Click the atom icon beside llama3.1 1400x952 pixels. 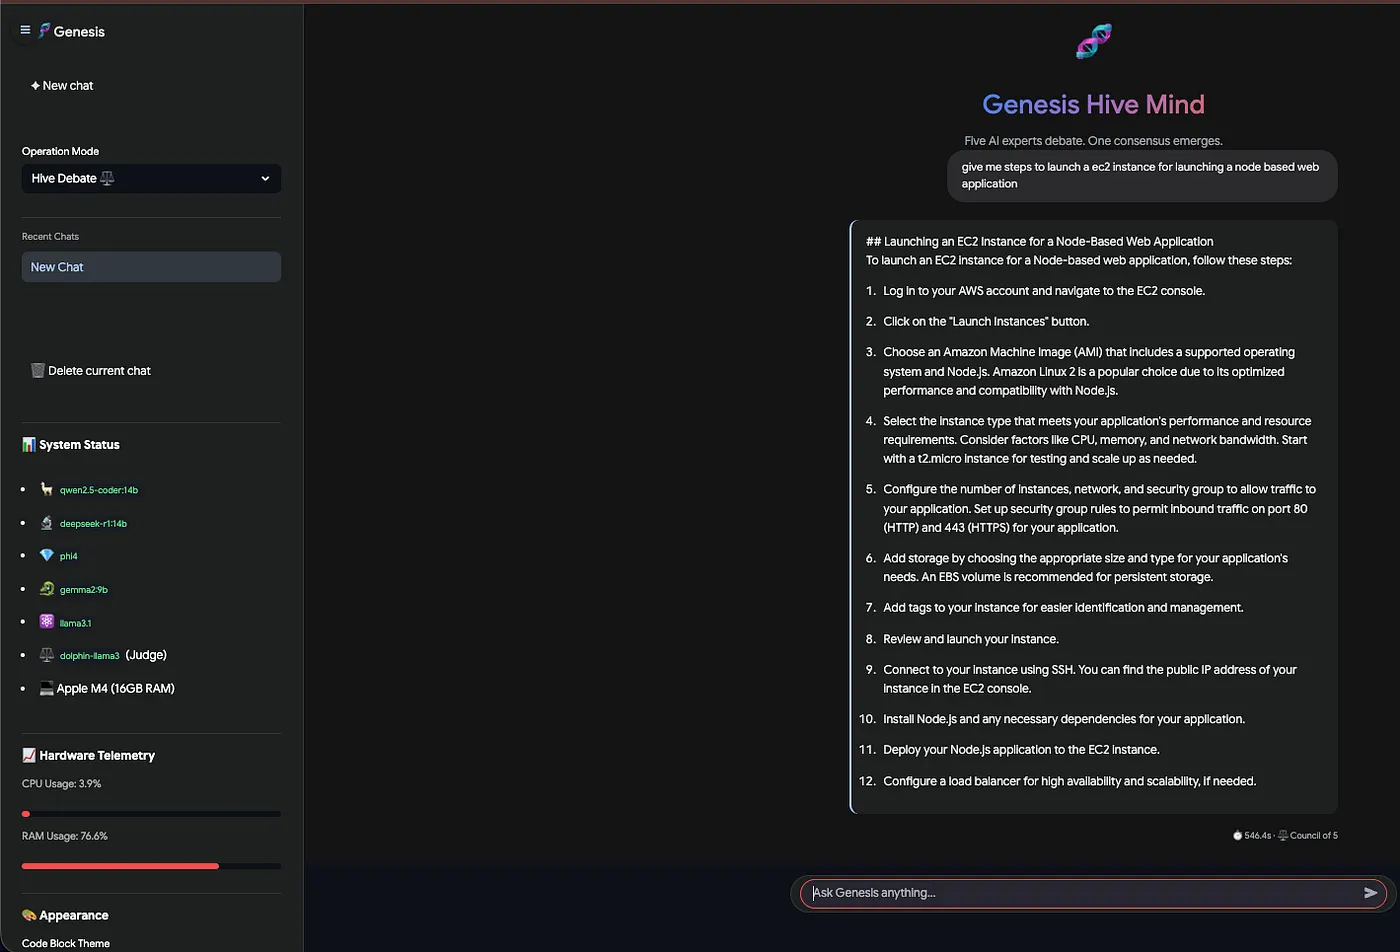[46, 622]
